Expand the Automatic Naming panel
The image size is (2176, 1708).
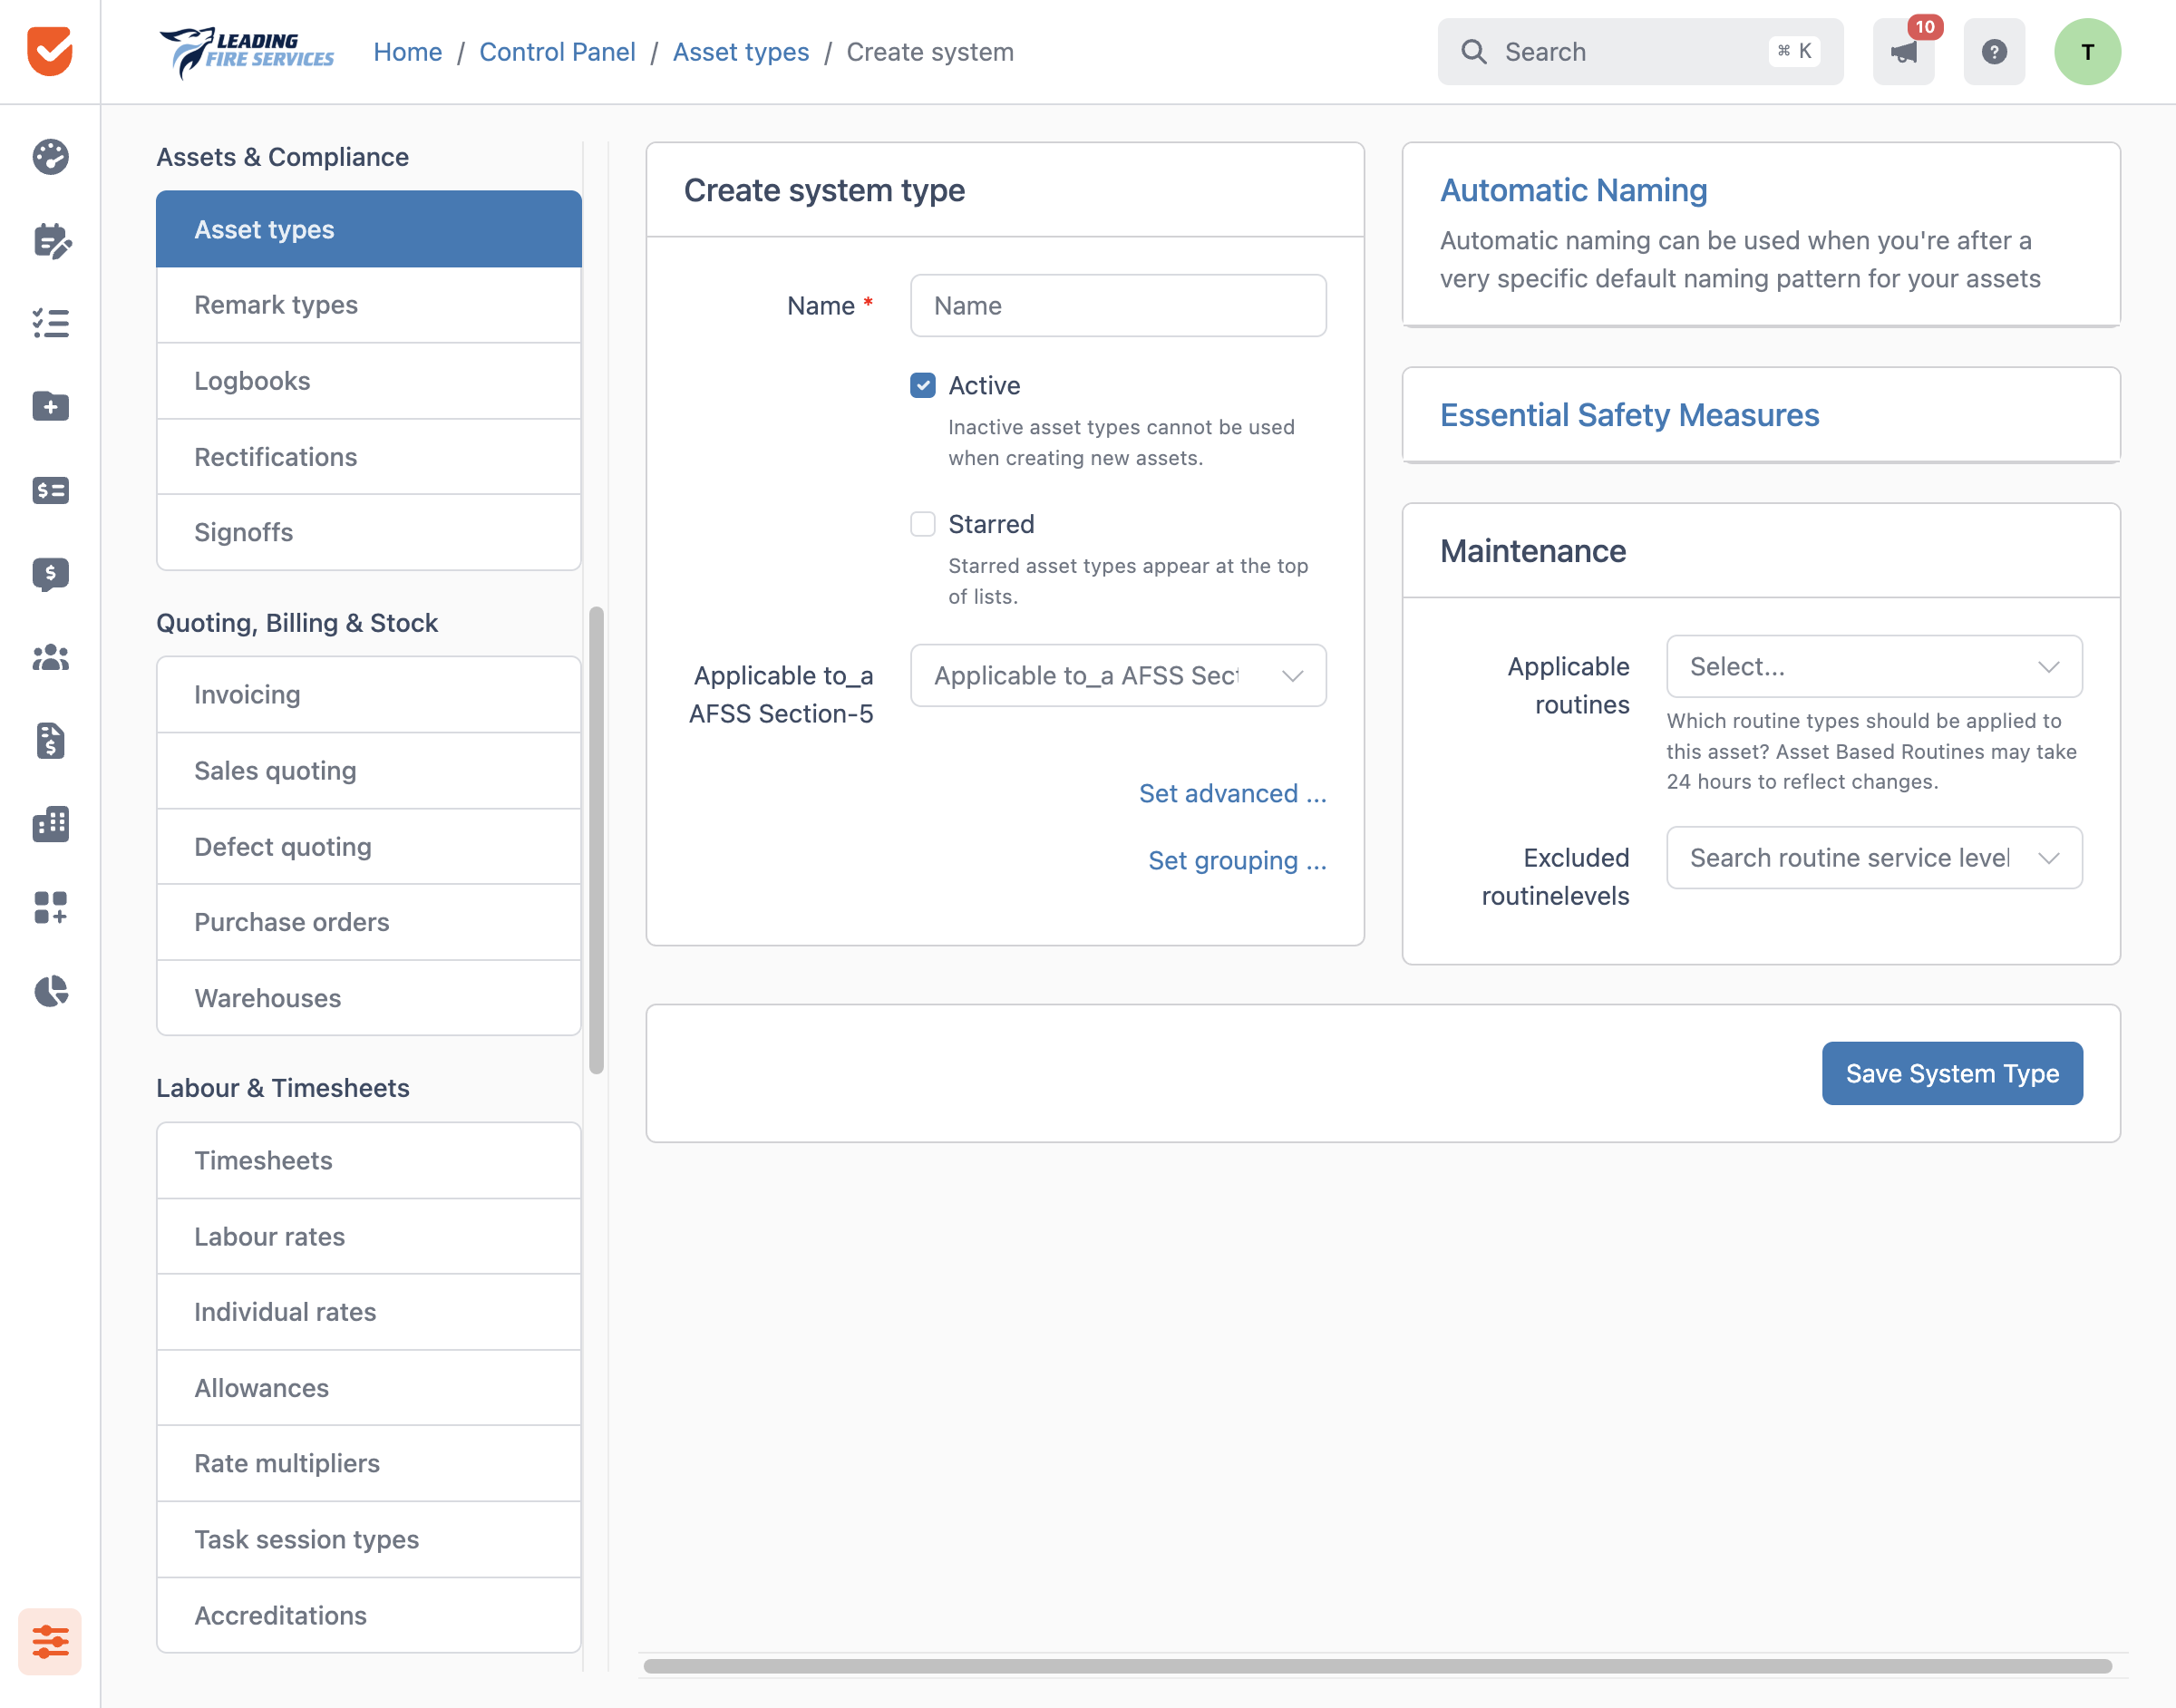click(1573, 190)
